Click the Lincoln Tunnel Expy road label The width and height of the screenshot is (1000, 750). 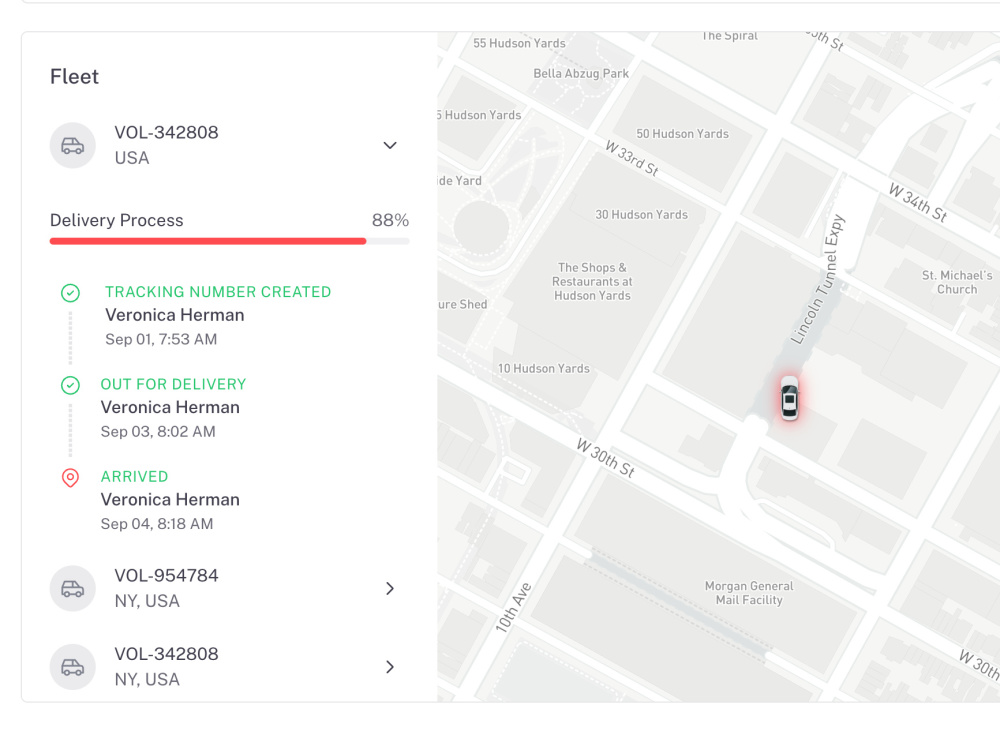click(x=818, y=279)
